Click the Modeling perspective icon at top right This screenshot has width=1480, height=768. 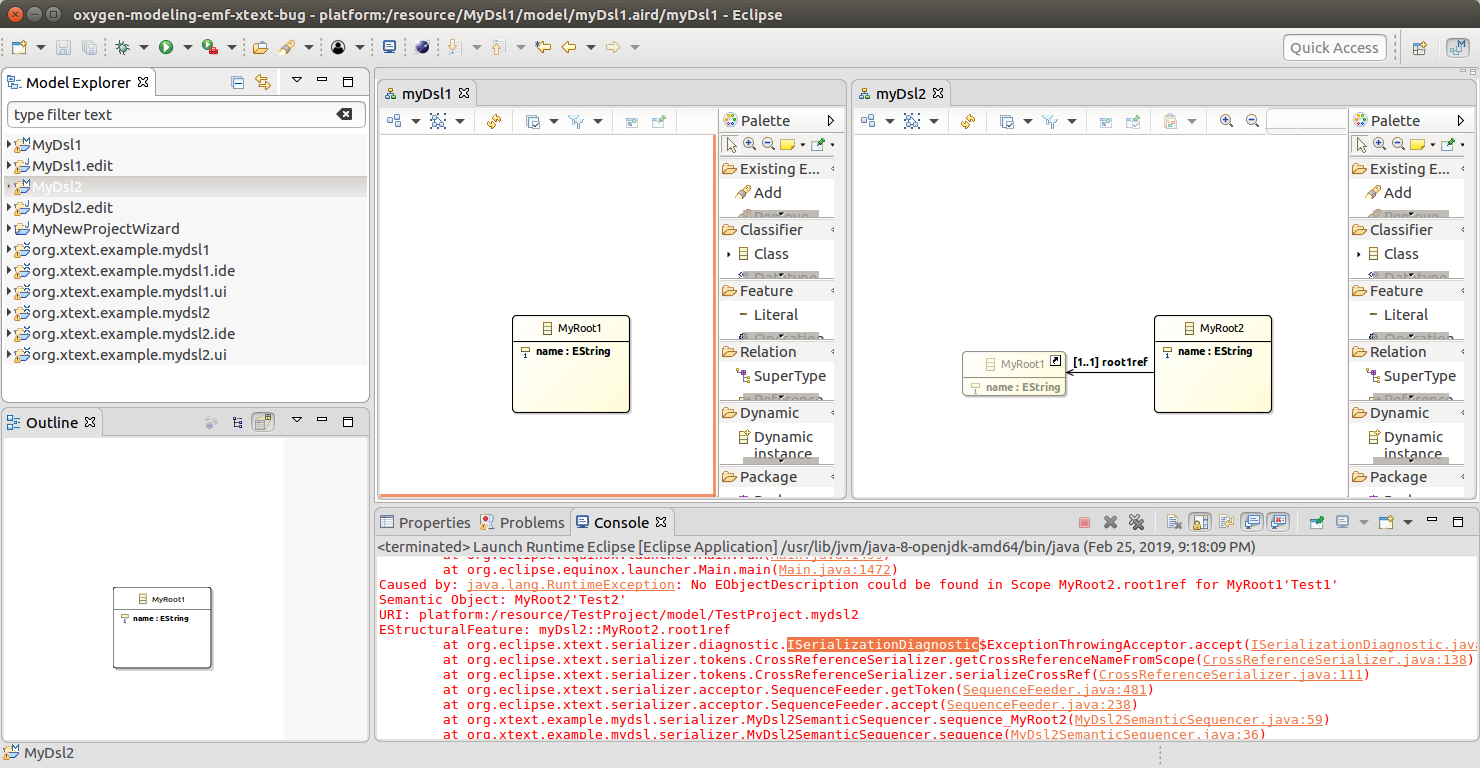[x=1457, y=47]
